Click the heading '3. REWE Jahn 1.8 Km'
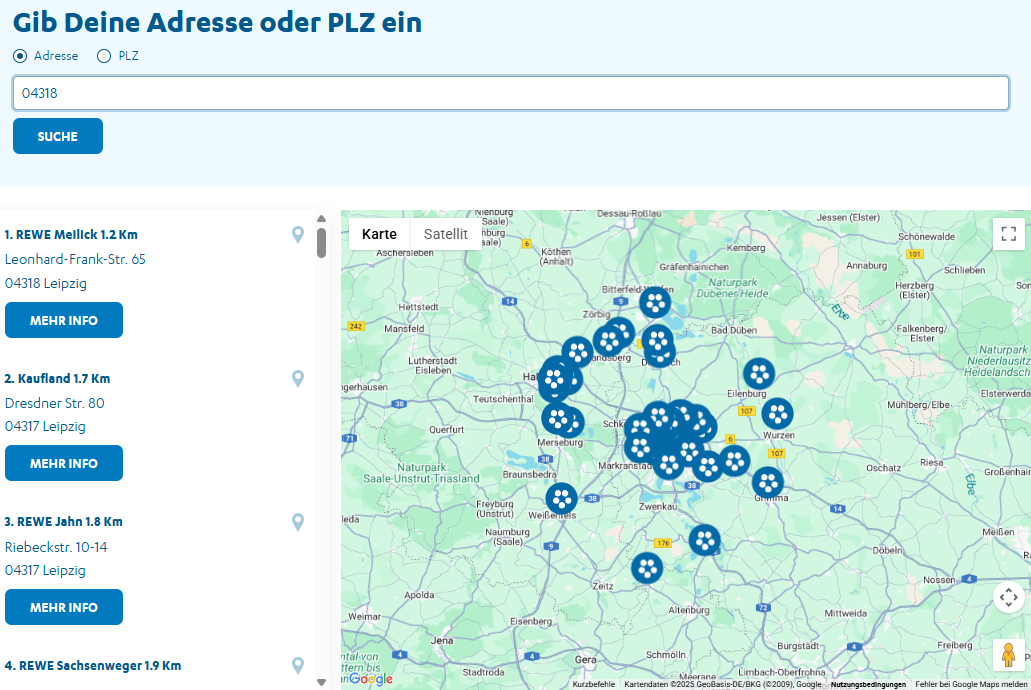 click(64, 522)
